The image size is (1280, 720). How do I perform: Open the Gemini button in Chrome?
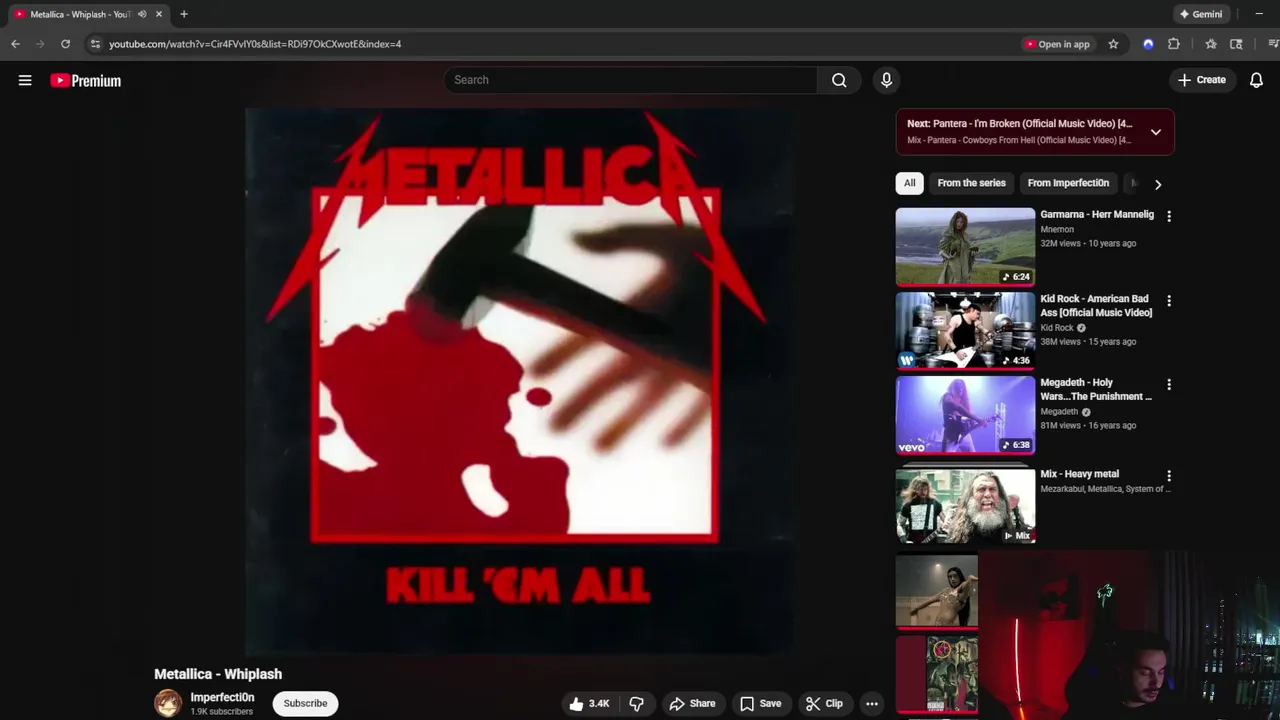[1201, 14]
